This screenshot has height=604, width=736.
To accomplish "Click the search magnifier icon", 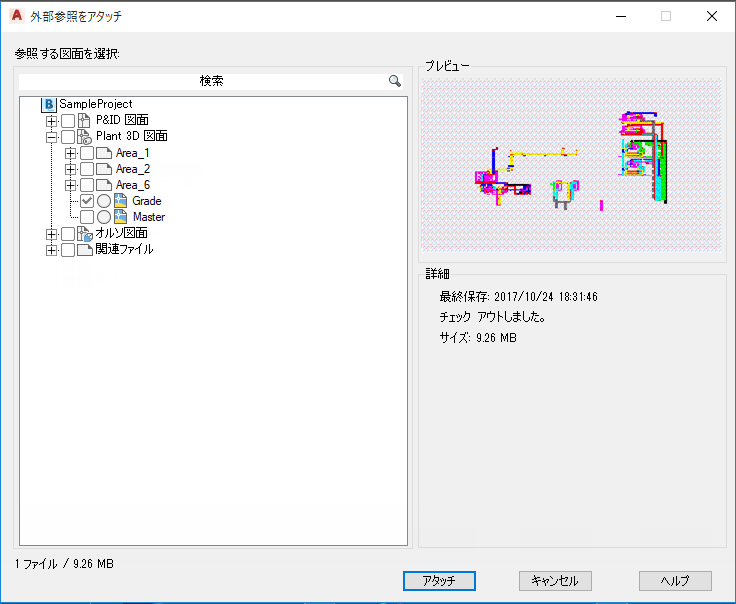I will 395,81.
